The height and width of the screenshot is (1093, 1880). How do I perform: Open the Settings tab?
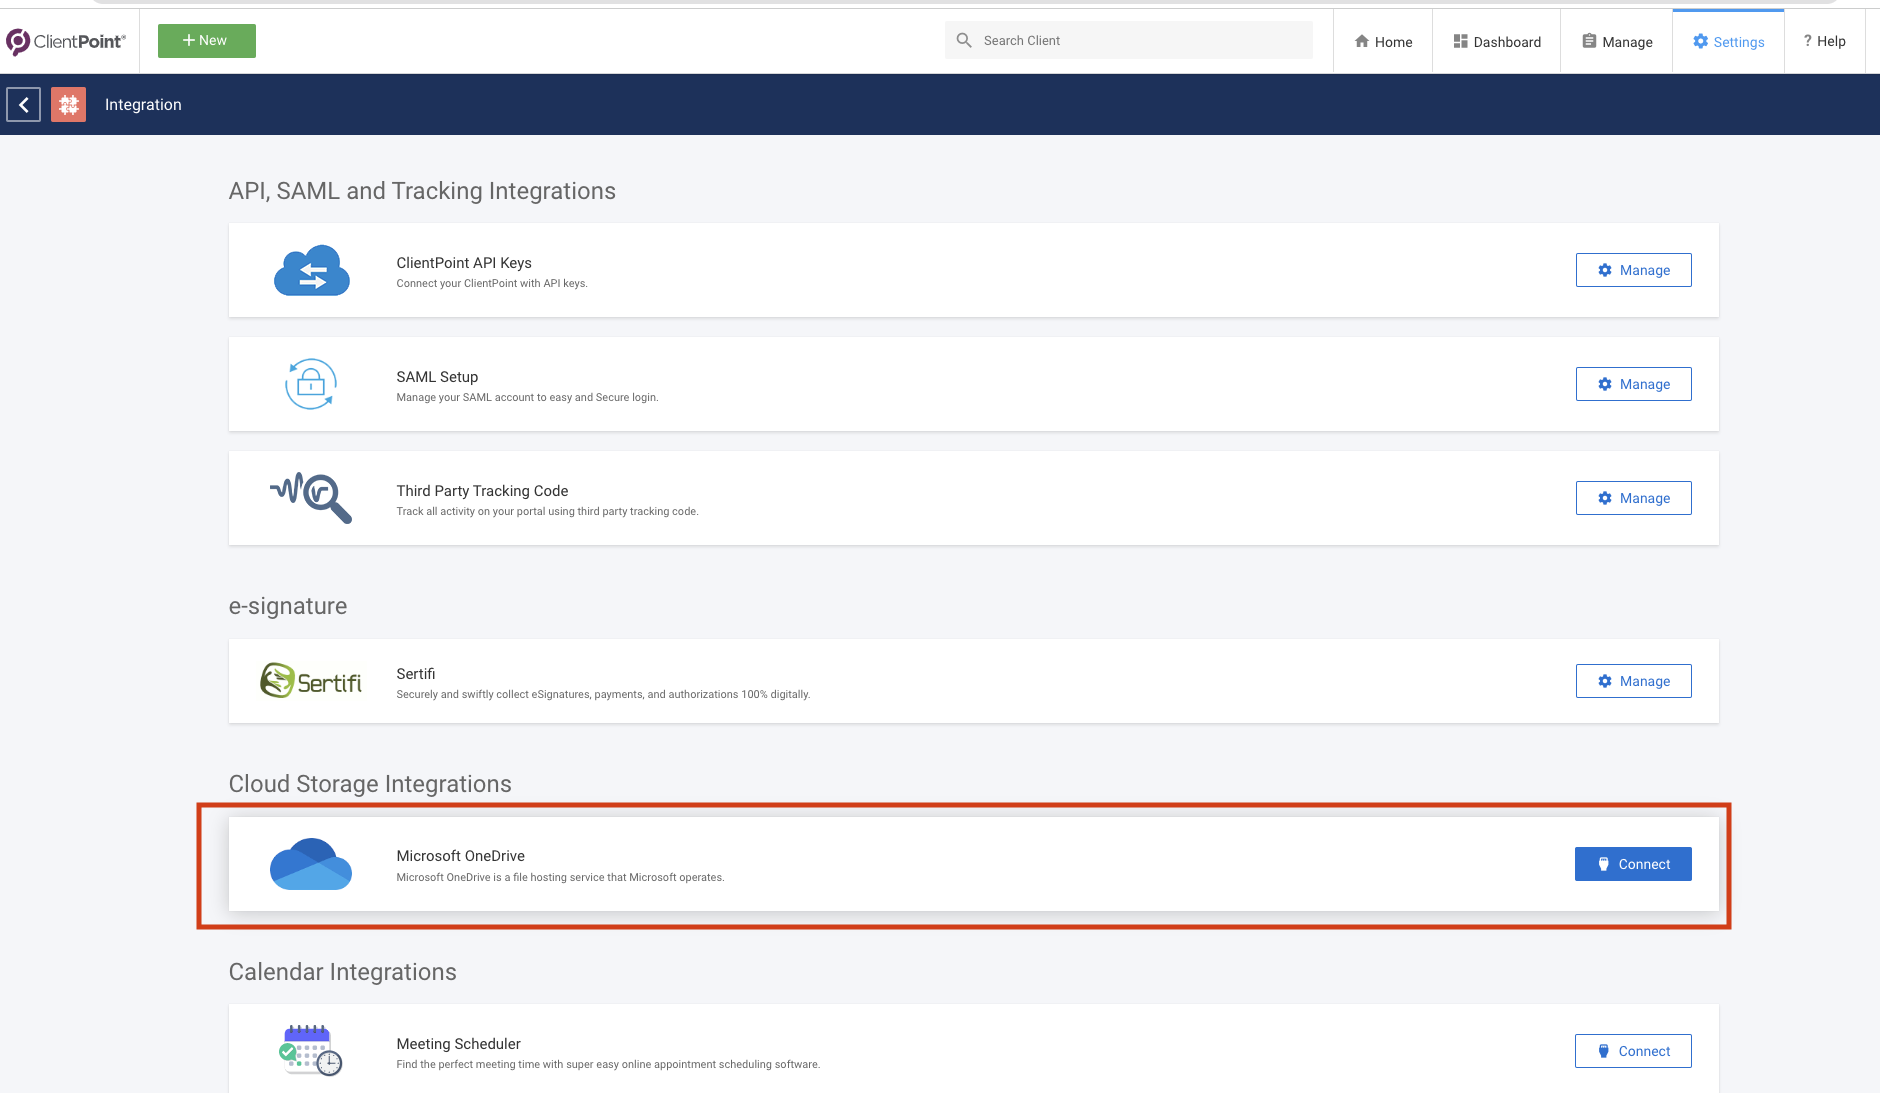[x=1728, y=41]
